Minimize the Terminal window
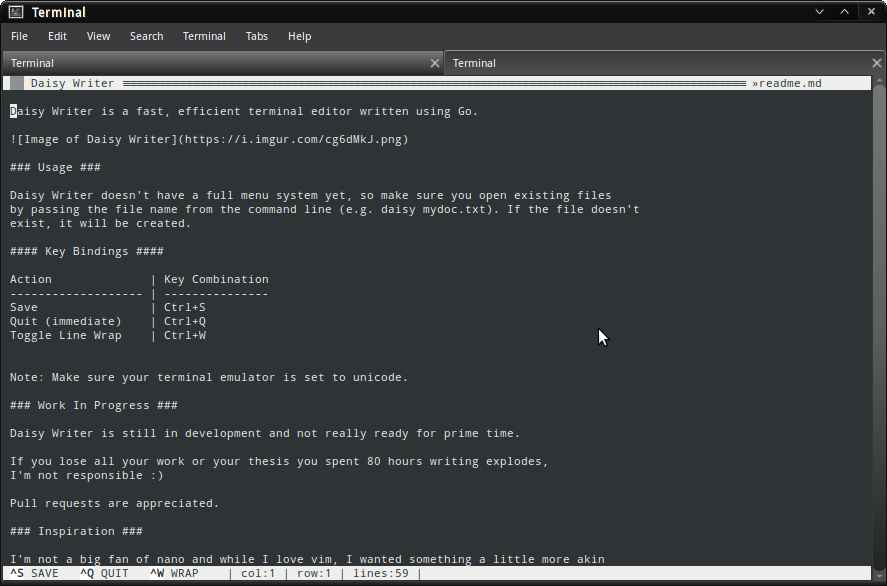Viewport: 887px width, 586px height. [x=819, y=12]
